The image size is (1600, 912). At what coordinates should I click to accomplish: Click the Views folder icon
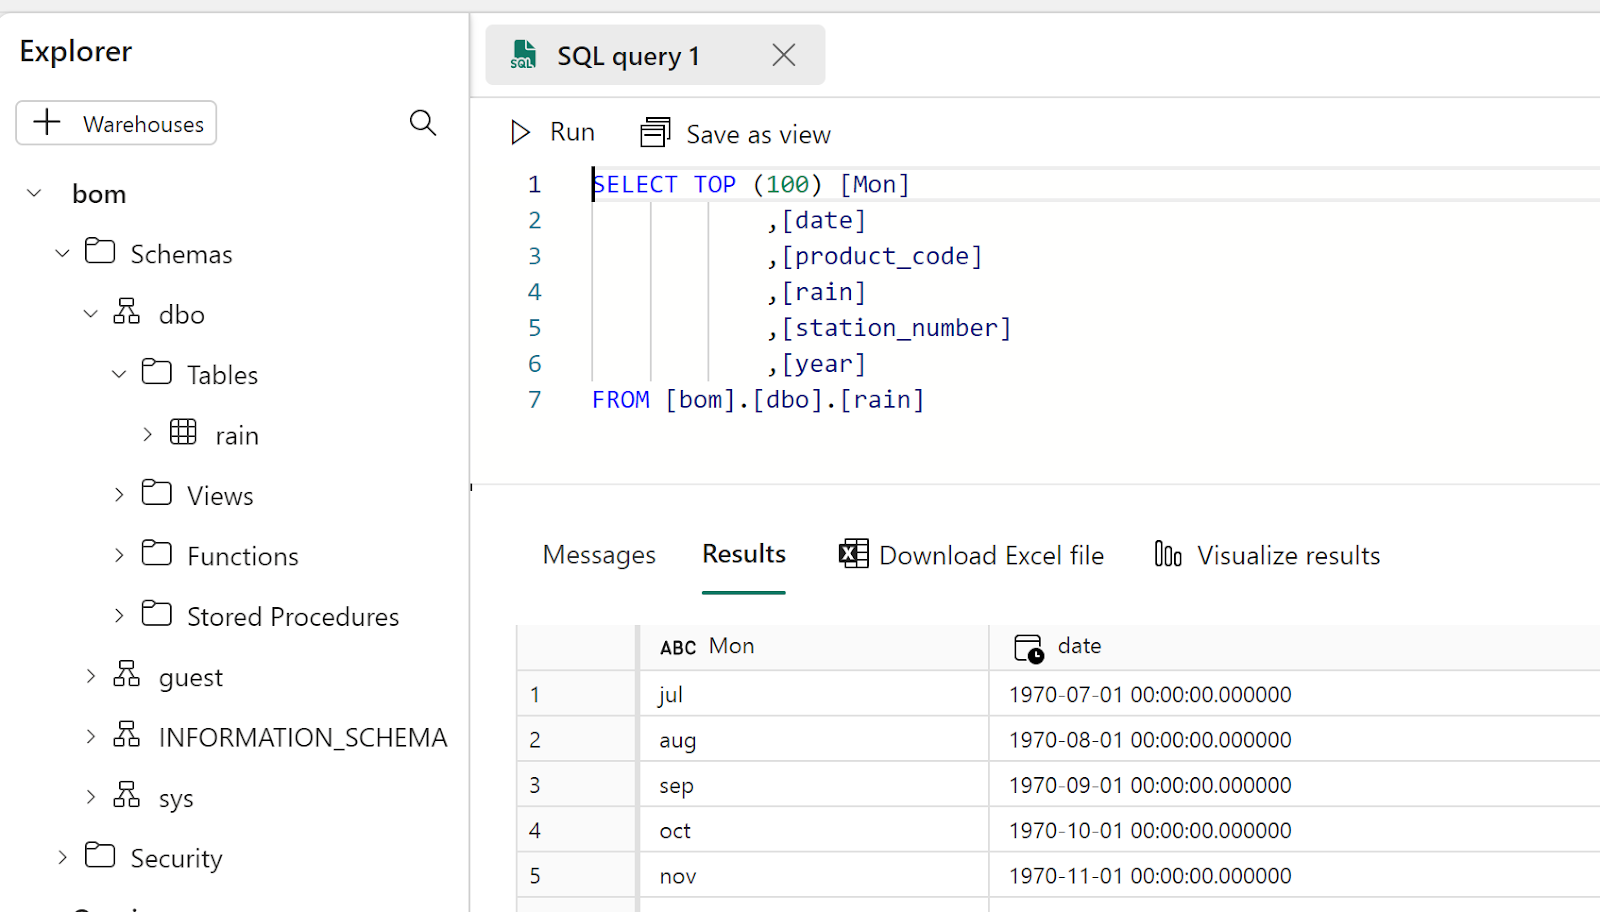[x=157, y=493]
